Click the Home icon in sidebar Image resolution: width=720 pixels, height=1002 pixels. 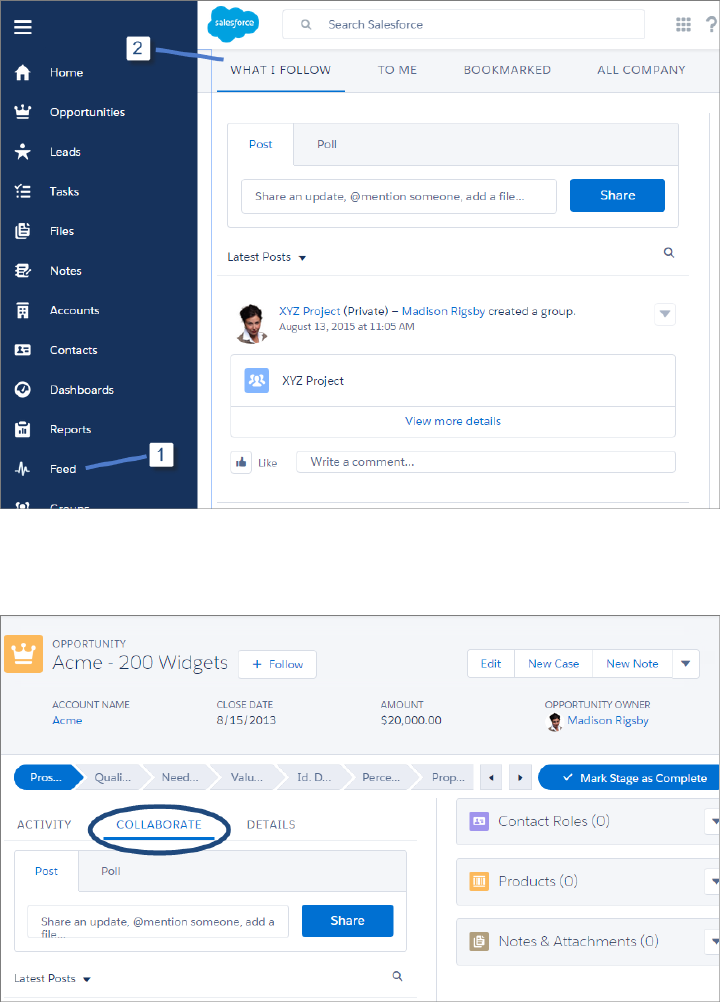[22, 72]
